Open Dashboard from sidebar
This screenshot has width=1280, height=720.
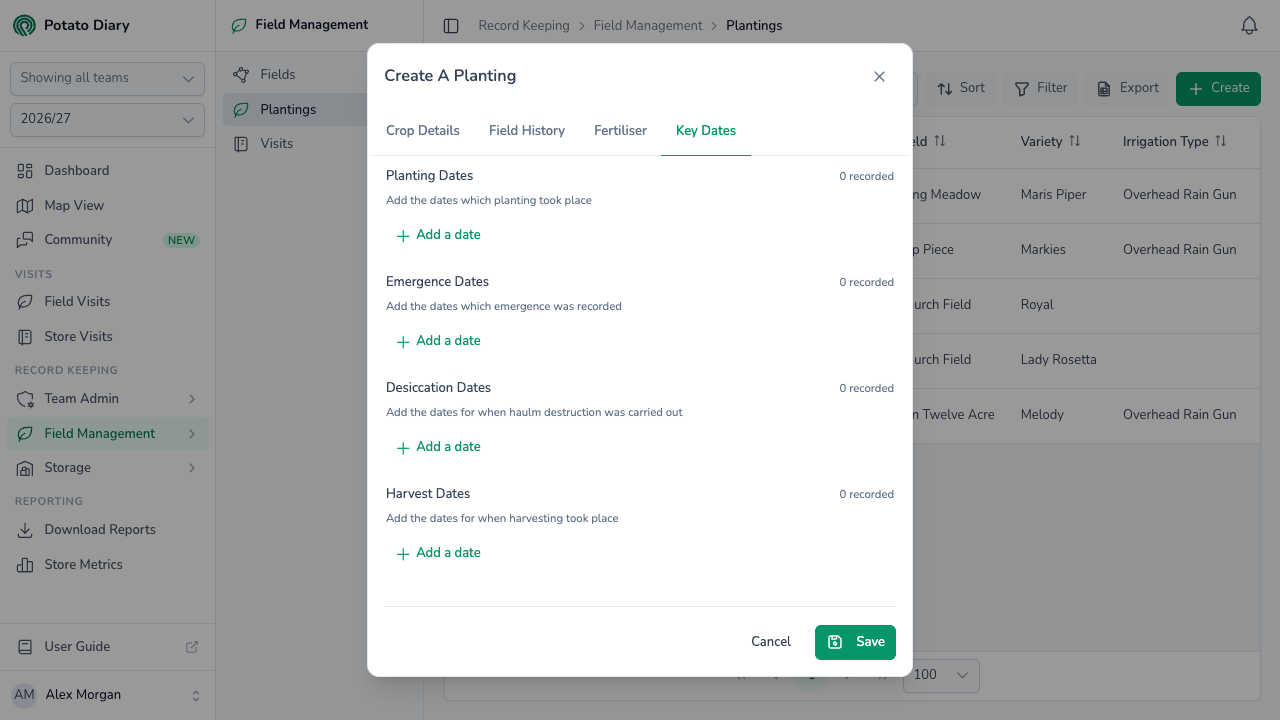click(x=107, y=171)
